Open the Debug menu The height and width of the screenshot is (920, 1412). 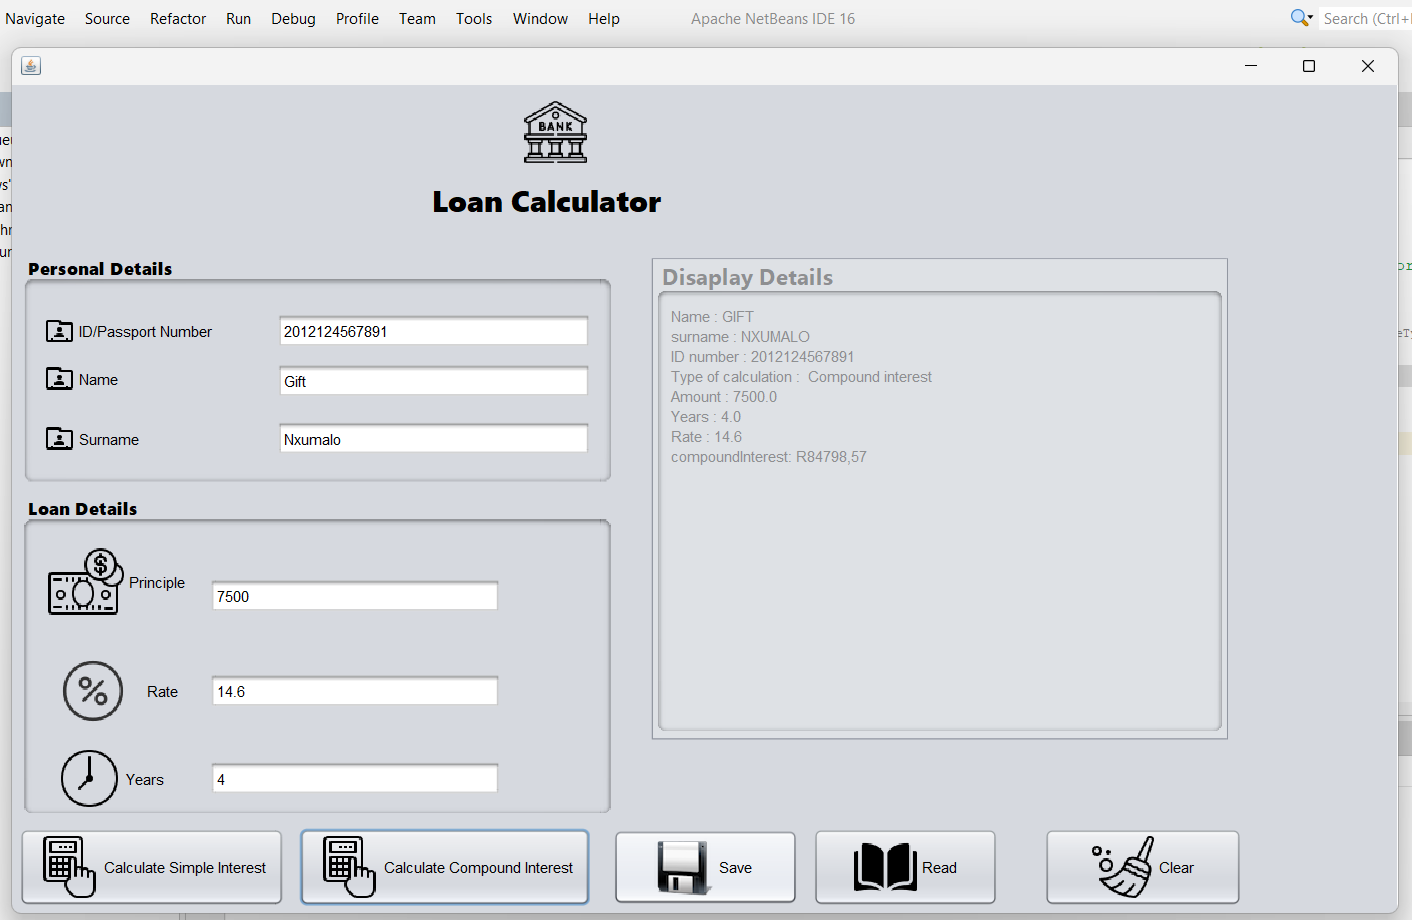[293, 18]
